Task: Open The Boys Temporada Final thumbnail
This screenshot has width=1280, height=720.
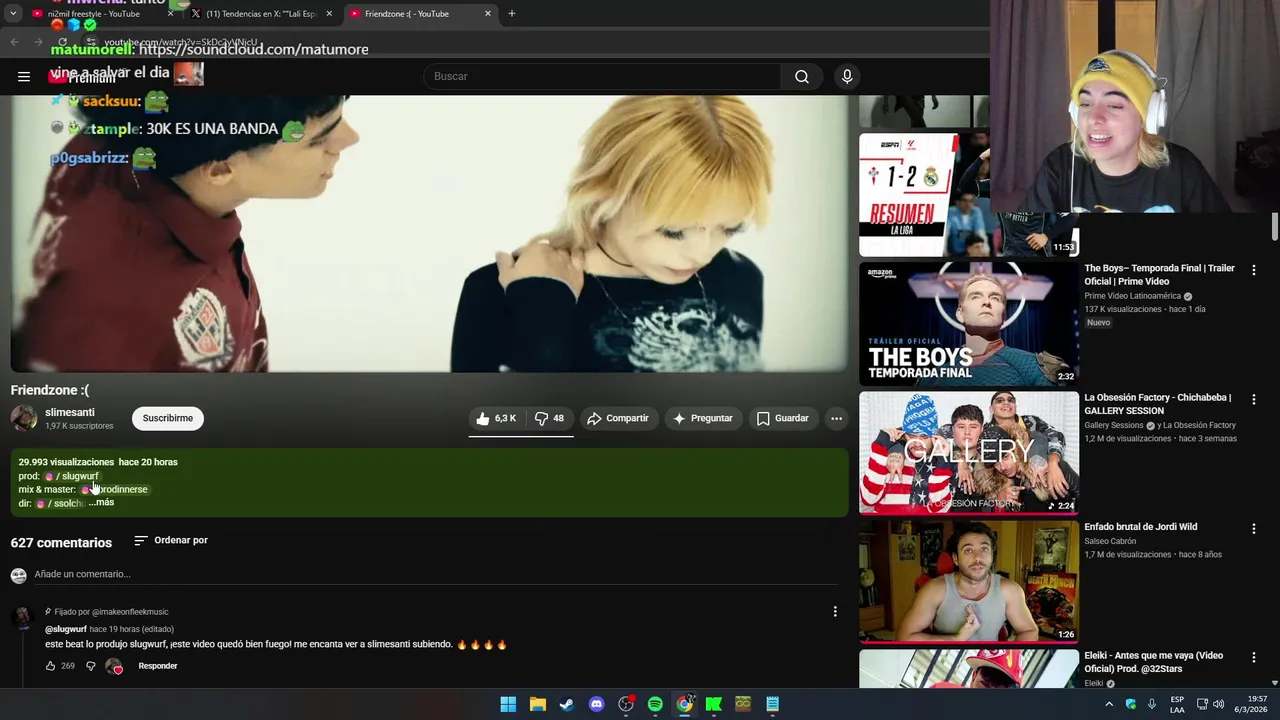Action: pyautogui.click(x=969, y=324)
